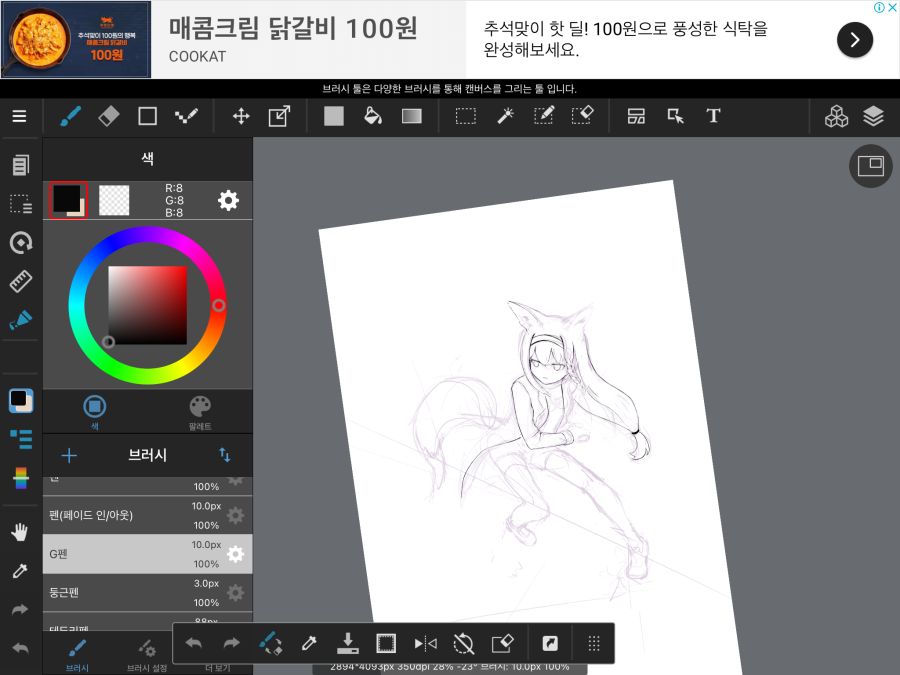
Task: Switch to the 브러시 bottom tab
Action: point(77,654)
